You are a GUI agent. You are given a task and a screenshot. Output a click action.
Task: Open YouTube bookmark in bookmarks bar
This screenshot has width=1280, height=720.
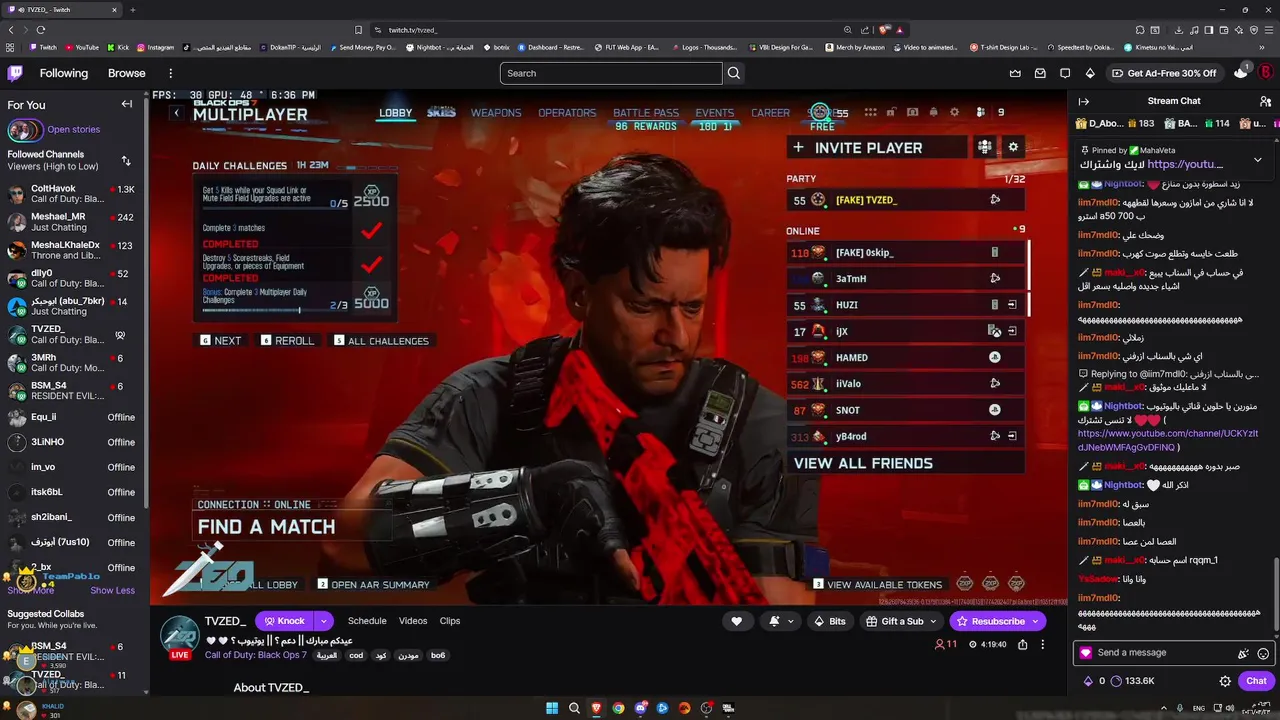click(81, 47)
